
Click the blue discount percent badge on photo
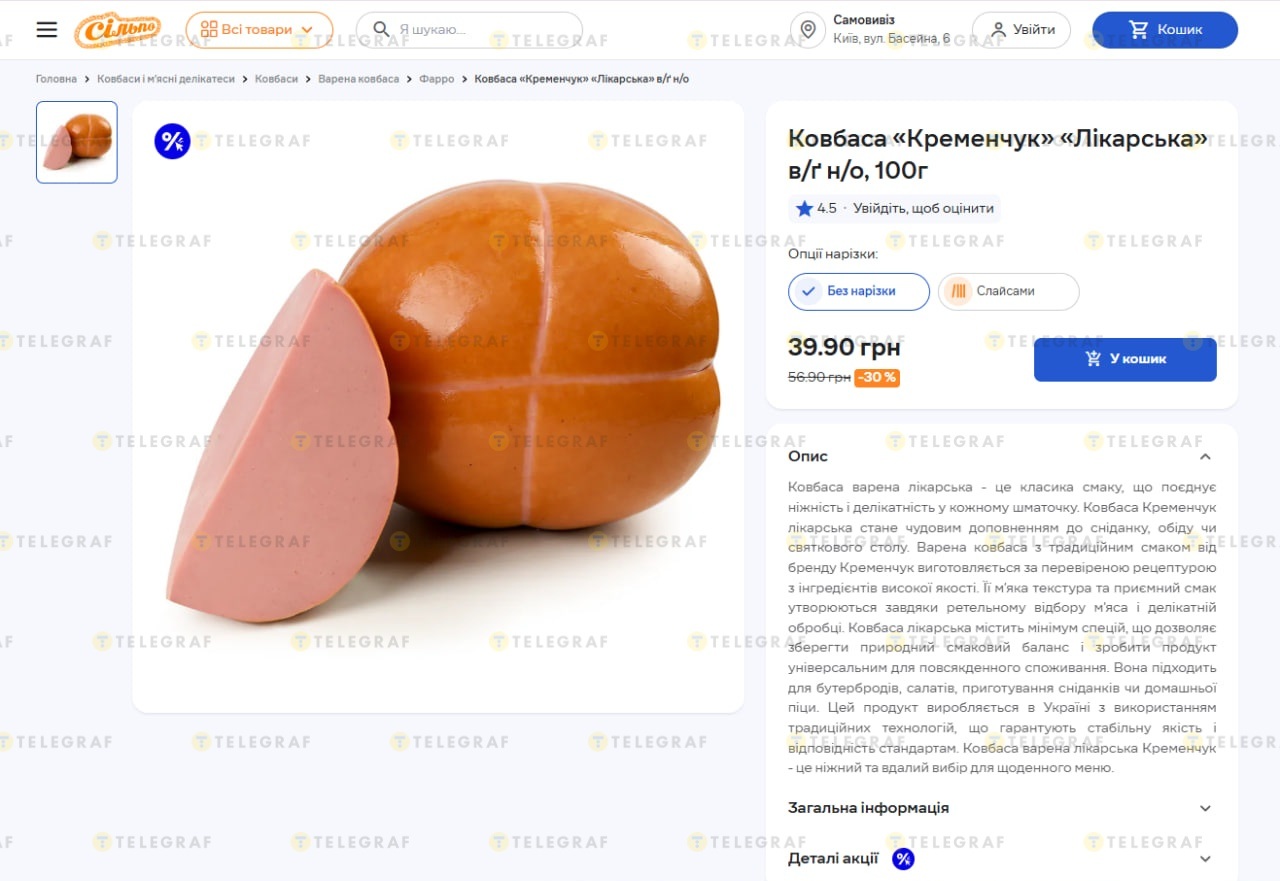(x=172, y=141)
